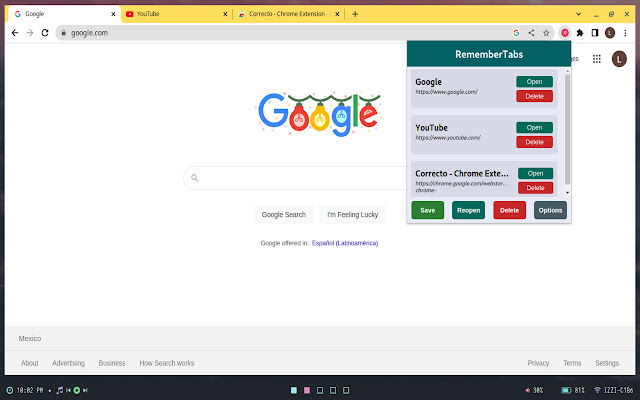Open the saved Correcto tab entry
This screenshot has width=640, height=400.
click(536, 173)
